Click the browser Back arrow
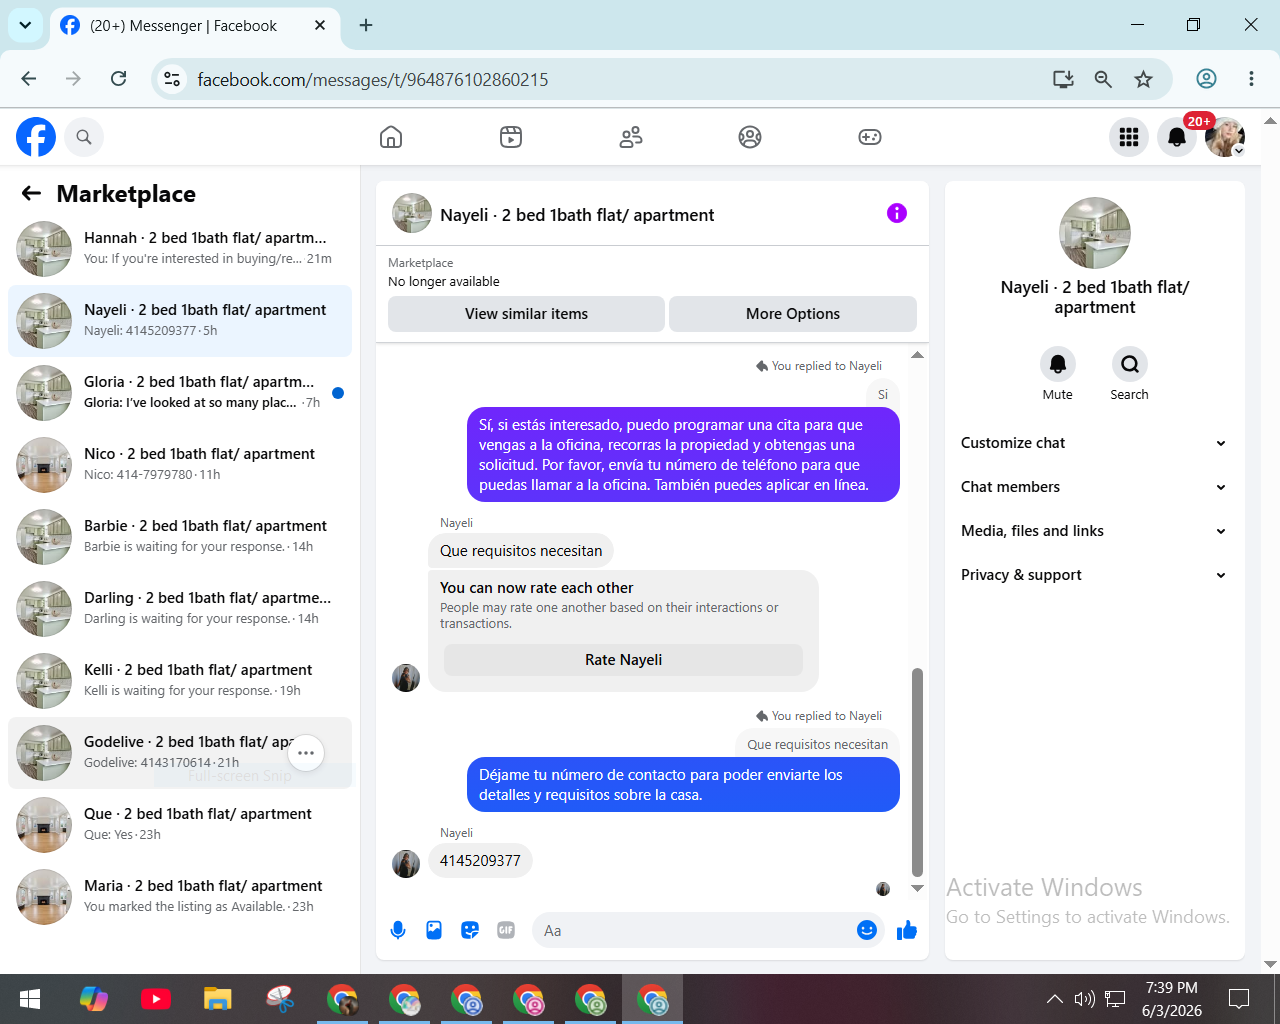The image size is (1280, 1024). tap(29, 79)
